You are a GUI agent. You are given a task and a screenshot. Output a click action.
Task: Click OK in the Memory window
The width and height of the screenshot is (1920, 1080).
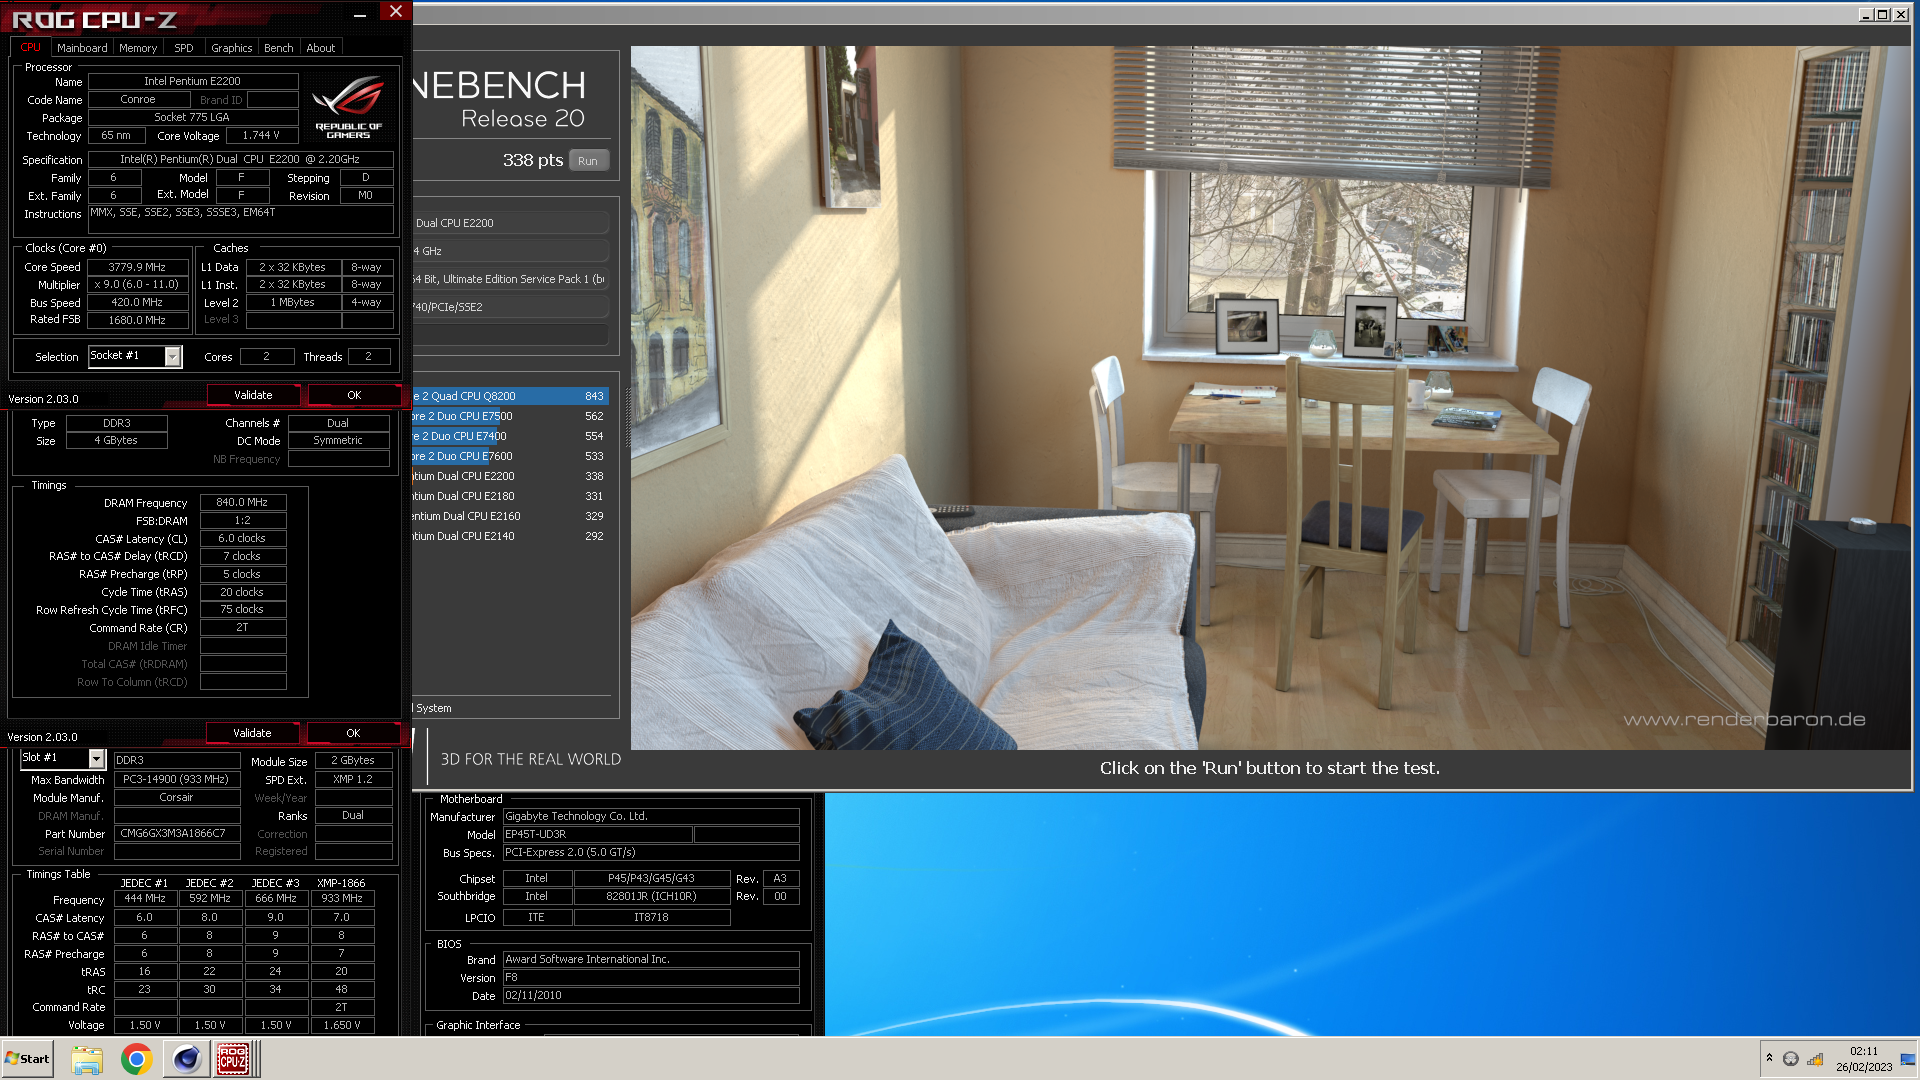353,733
